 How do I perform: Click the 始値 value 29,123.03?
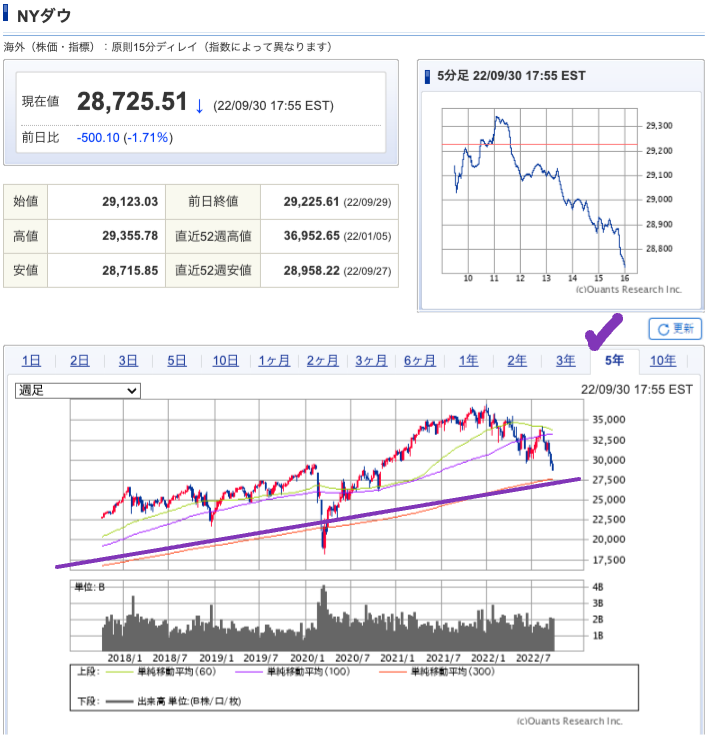coord(130,202)
